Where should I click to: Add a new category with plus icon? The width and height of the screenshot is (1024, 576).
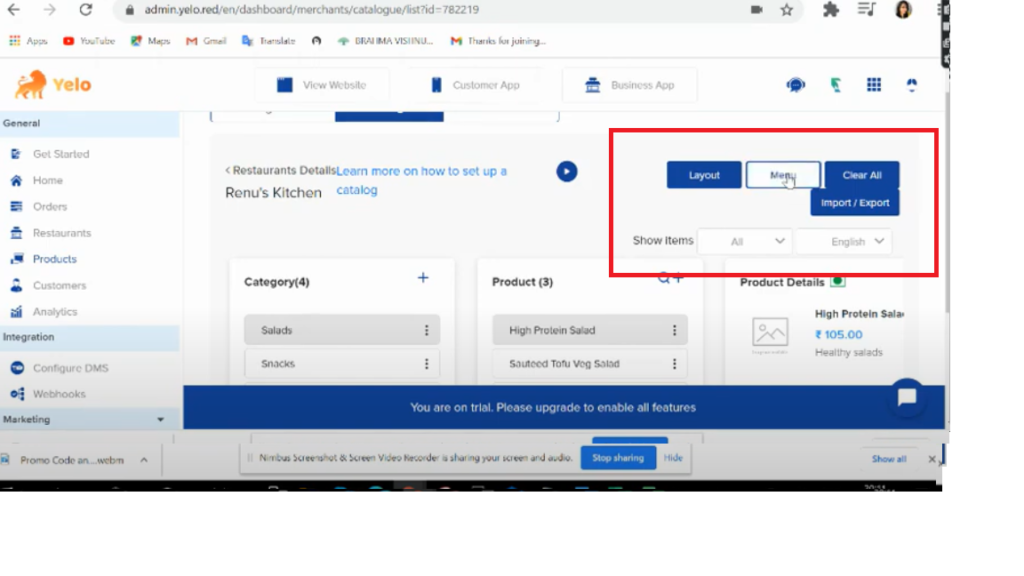[x=423, y=278]
